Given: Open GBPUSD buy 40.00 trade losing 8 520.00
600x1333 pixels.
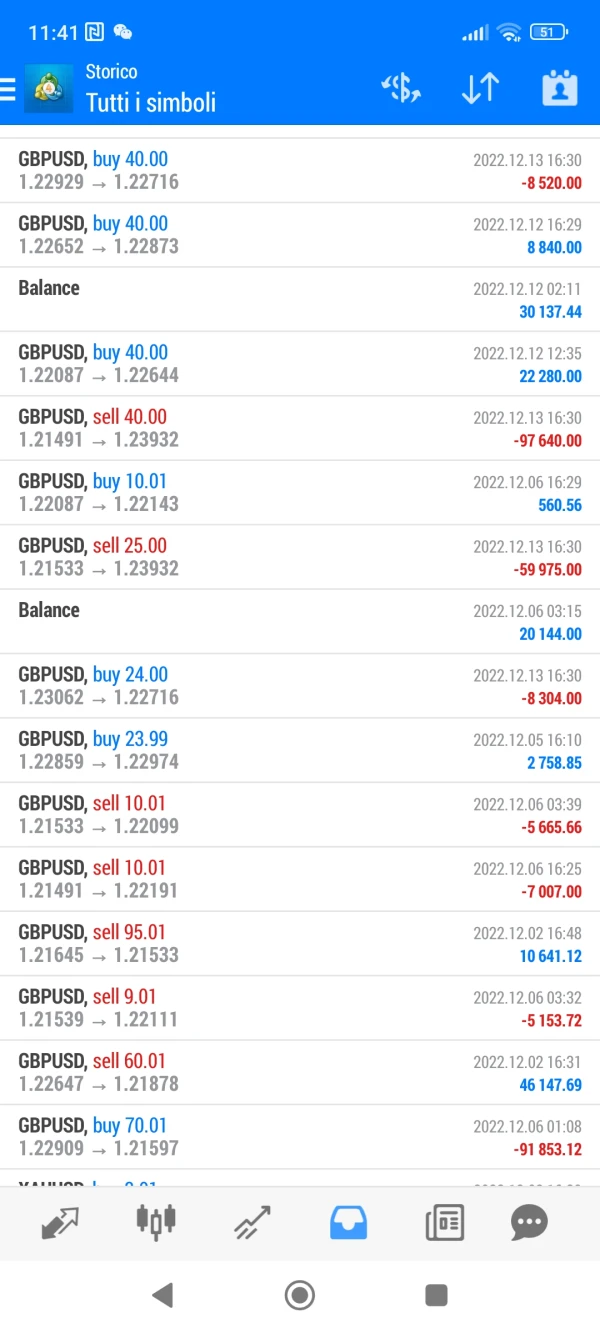Looking at the screenshot, I should (x=300, y=171).
